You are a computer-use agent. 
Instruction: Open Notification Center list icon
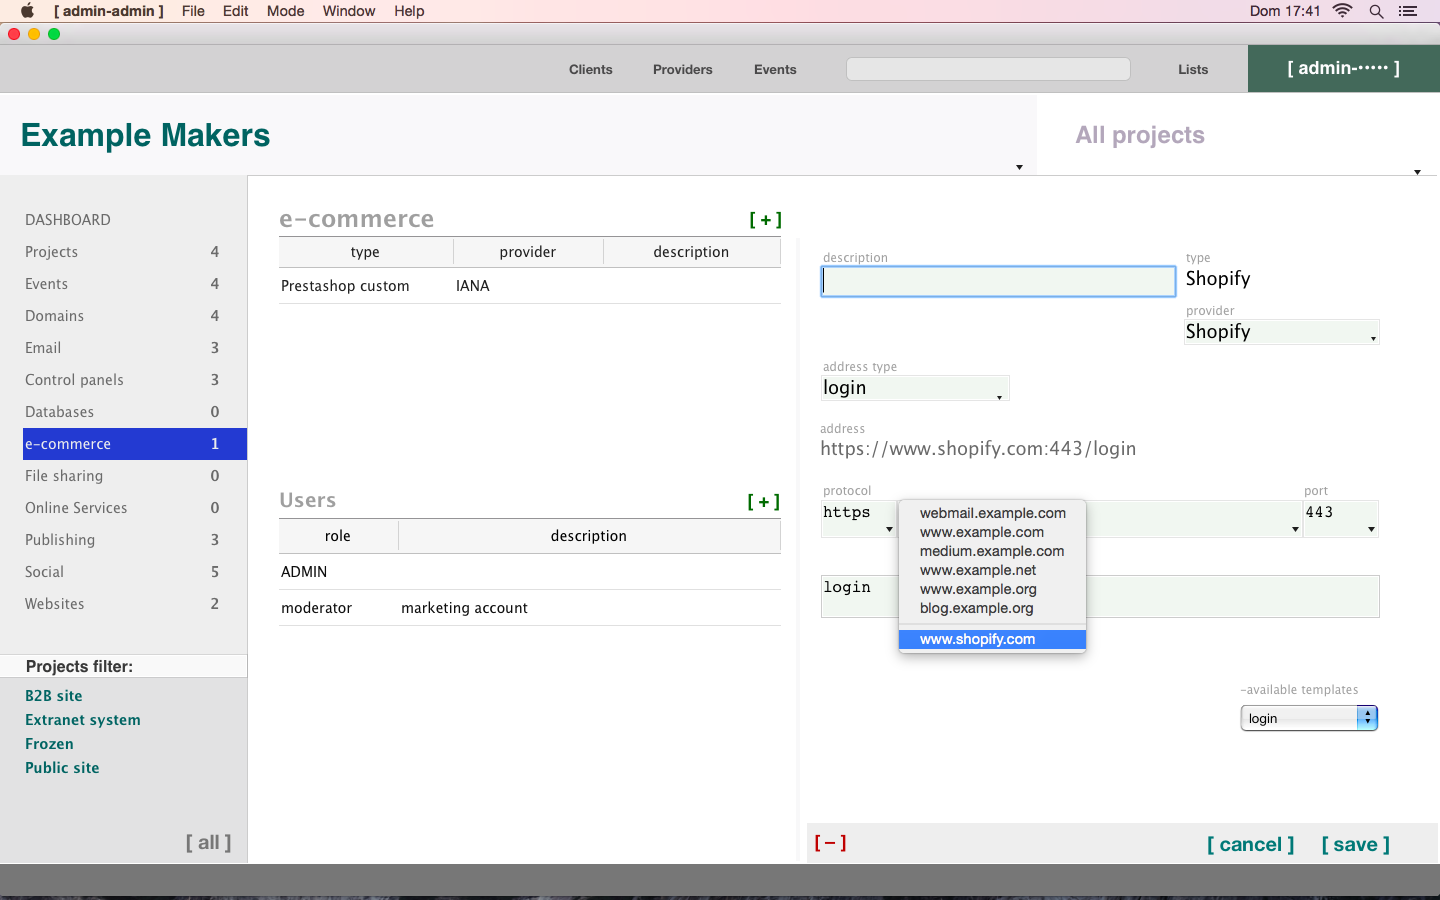(x=1408, y=11)
